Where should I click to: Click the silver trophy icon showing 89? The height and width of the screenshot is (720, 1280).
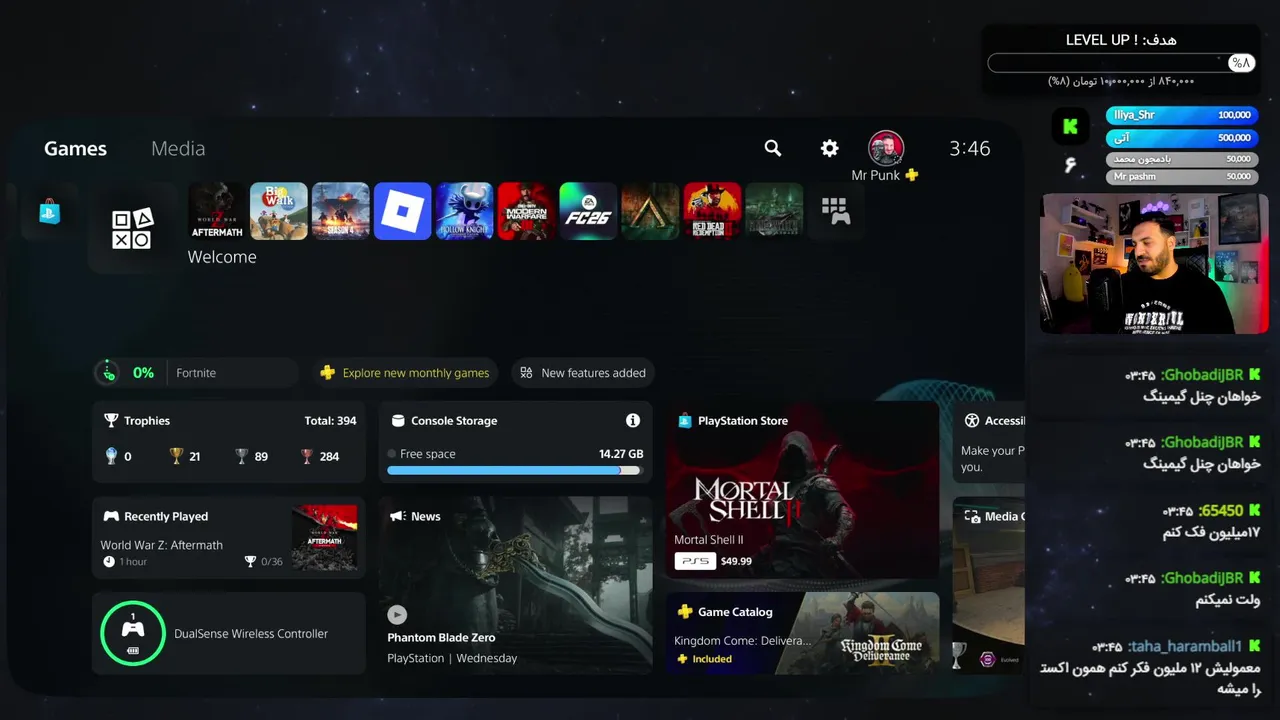pyautogui.click(x=242, y=456)
